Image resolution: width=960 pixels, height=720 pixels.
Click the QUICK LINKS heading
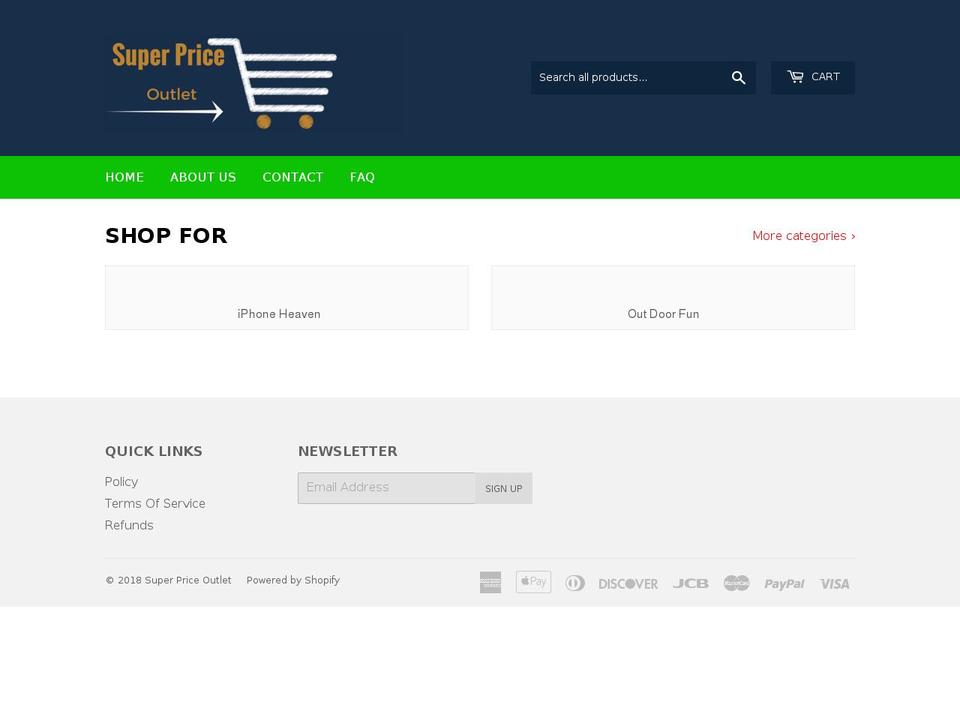[x=154, y=451]
